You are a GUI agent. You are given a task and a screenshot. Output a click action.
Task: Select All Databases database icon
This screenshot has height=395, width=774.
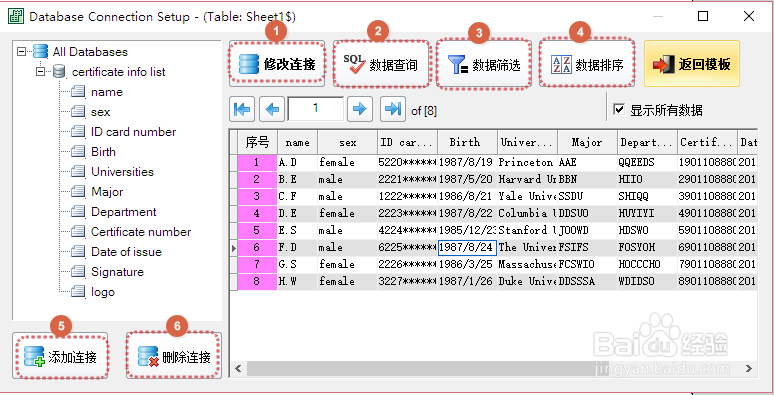(40, 51)
